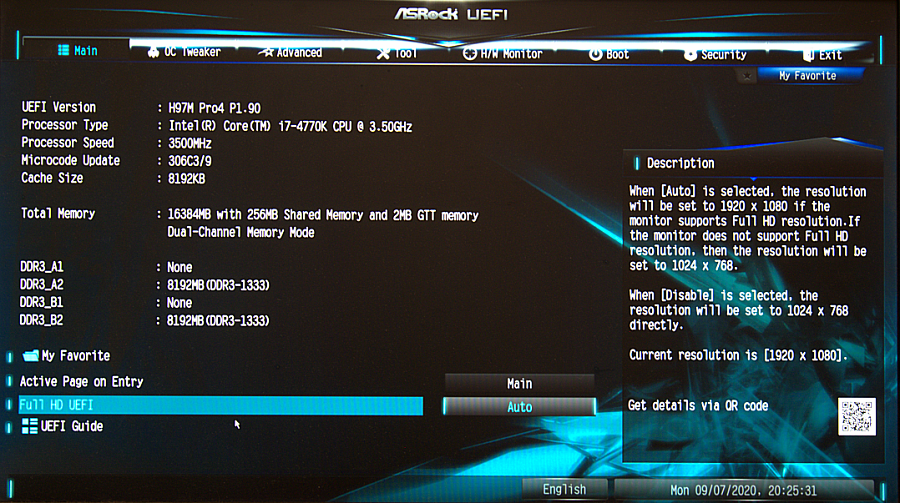Screen dimensions: 900x503
Task: Open the UEFI Guide entry
Action: [x=63, y=426]
